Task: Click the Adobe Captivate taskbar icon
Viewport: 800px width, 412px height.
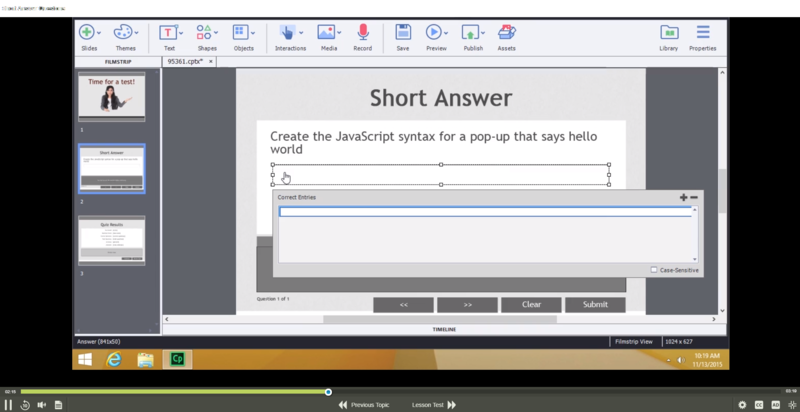Action: tap(177, 359)
